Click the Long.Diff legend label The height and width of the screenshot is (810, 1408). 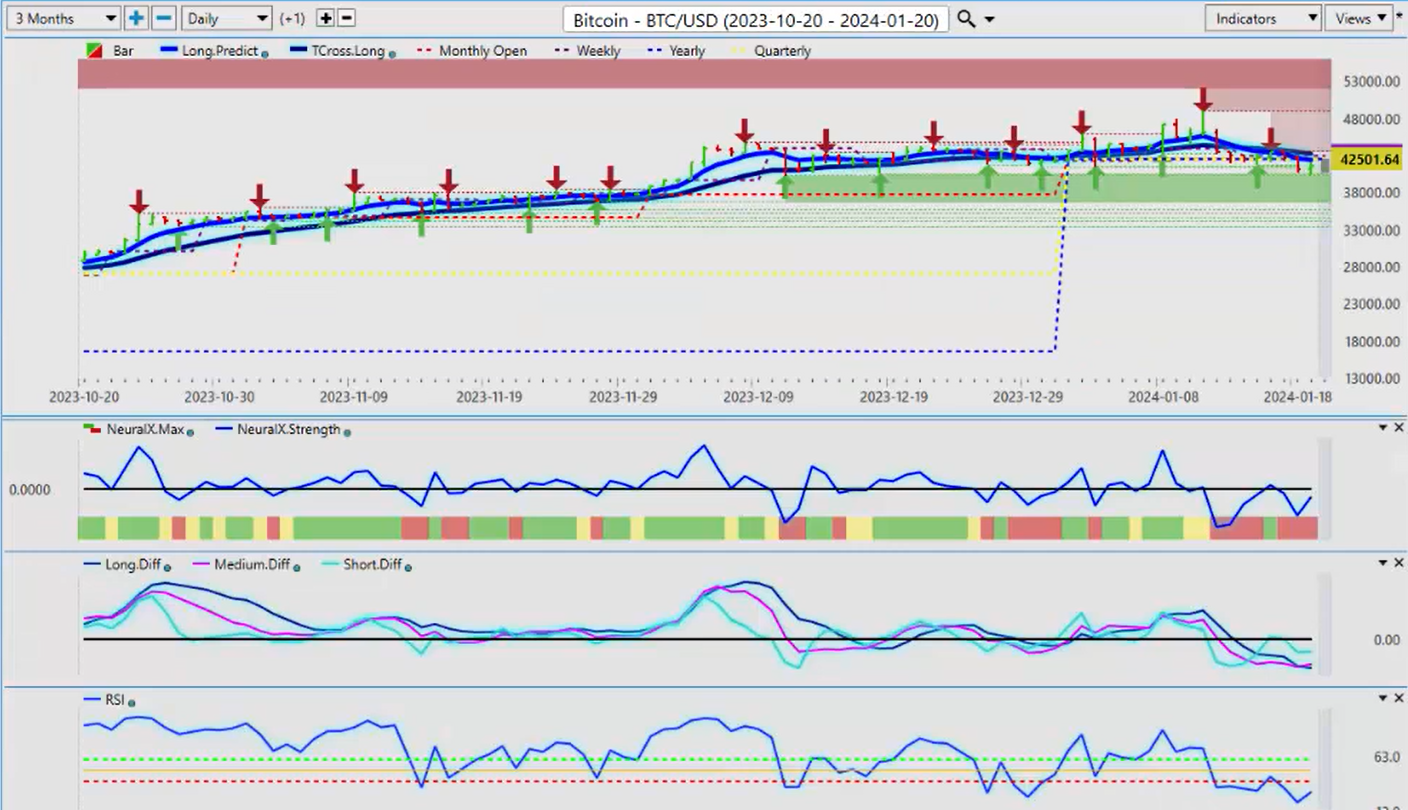point(135,565)
